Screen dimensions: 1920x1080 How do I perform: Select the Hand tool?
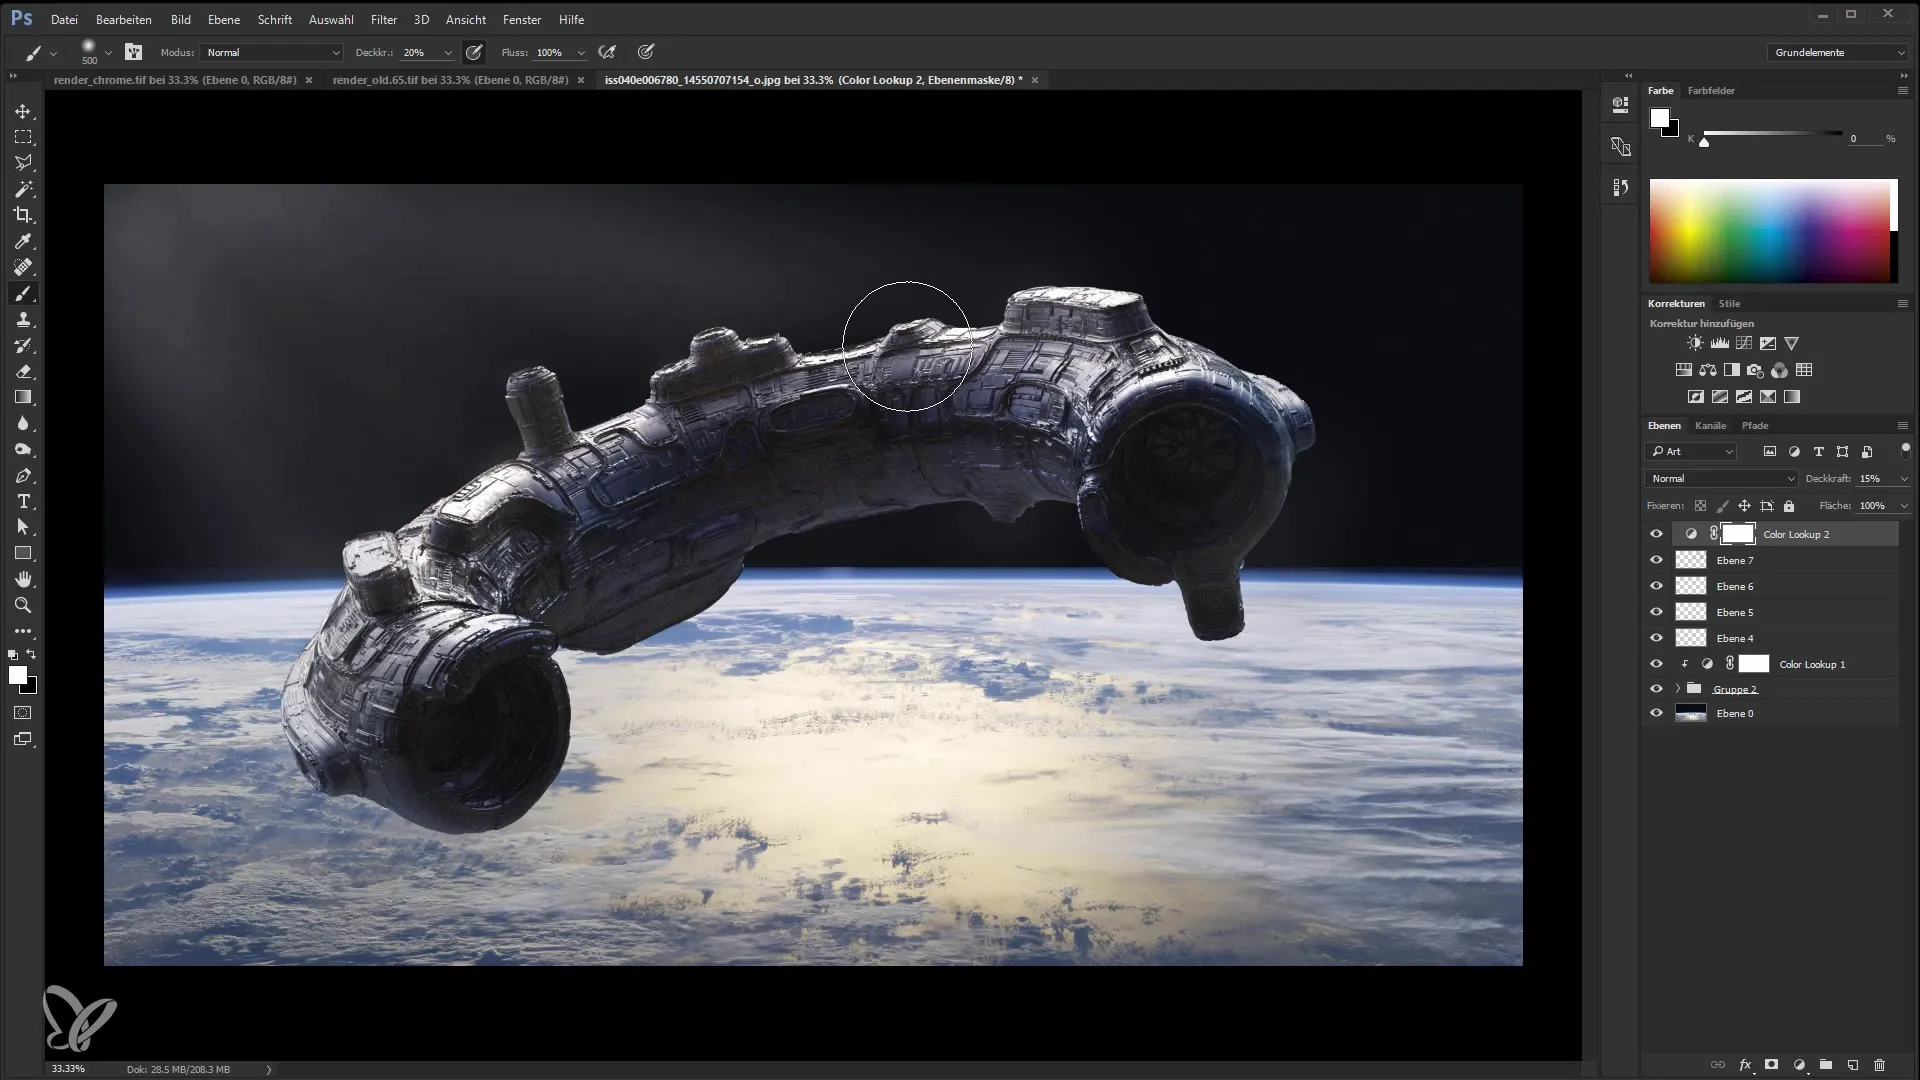(x=23, y=579)
